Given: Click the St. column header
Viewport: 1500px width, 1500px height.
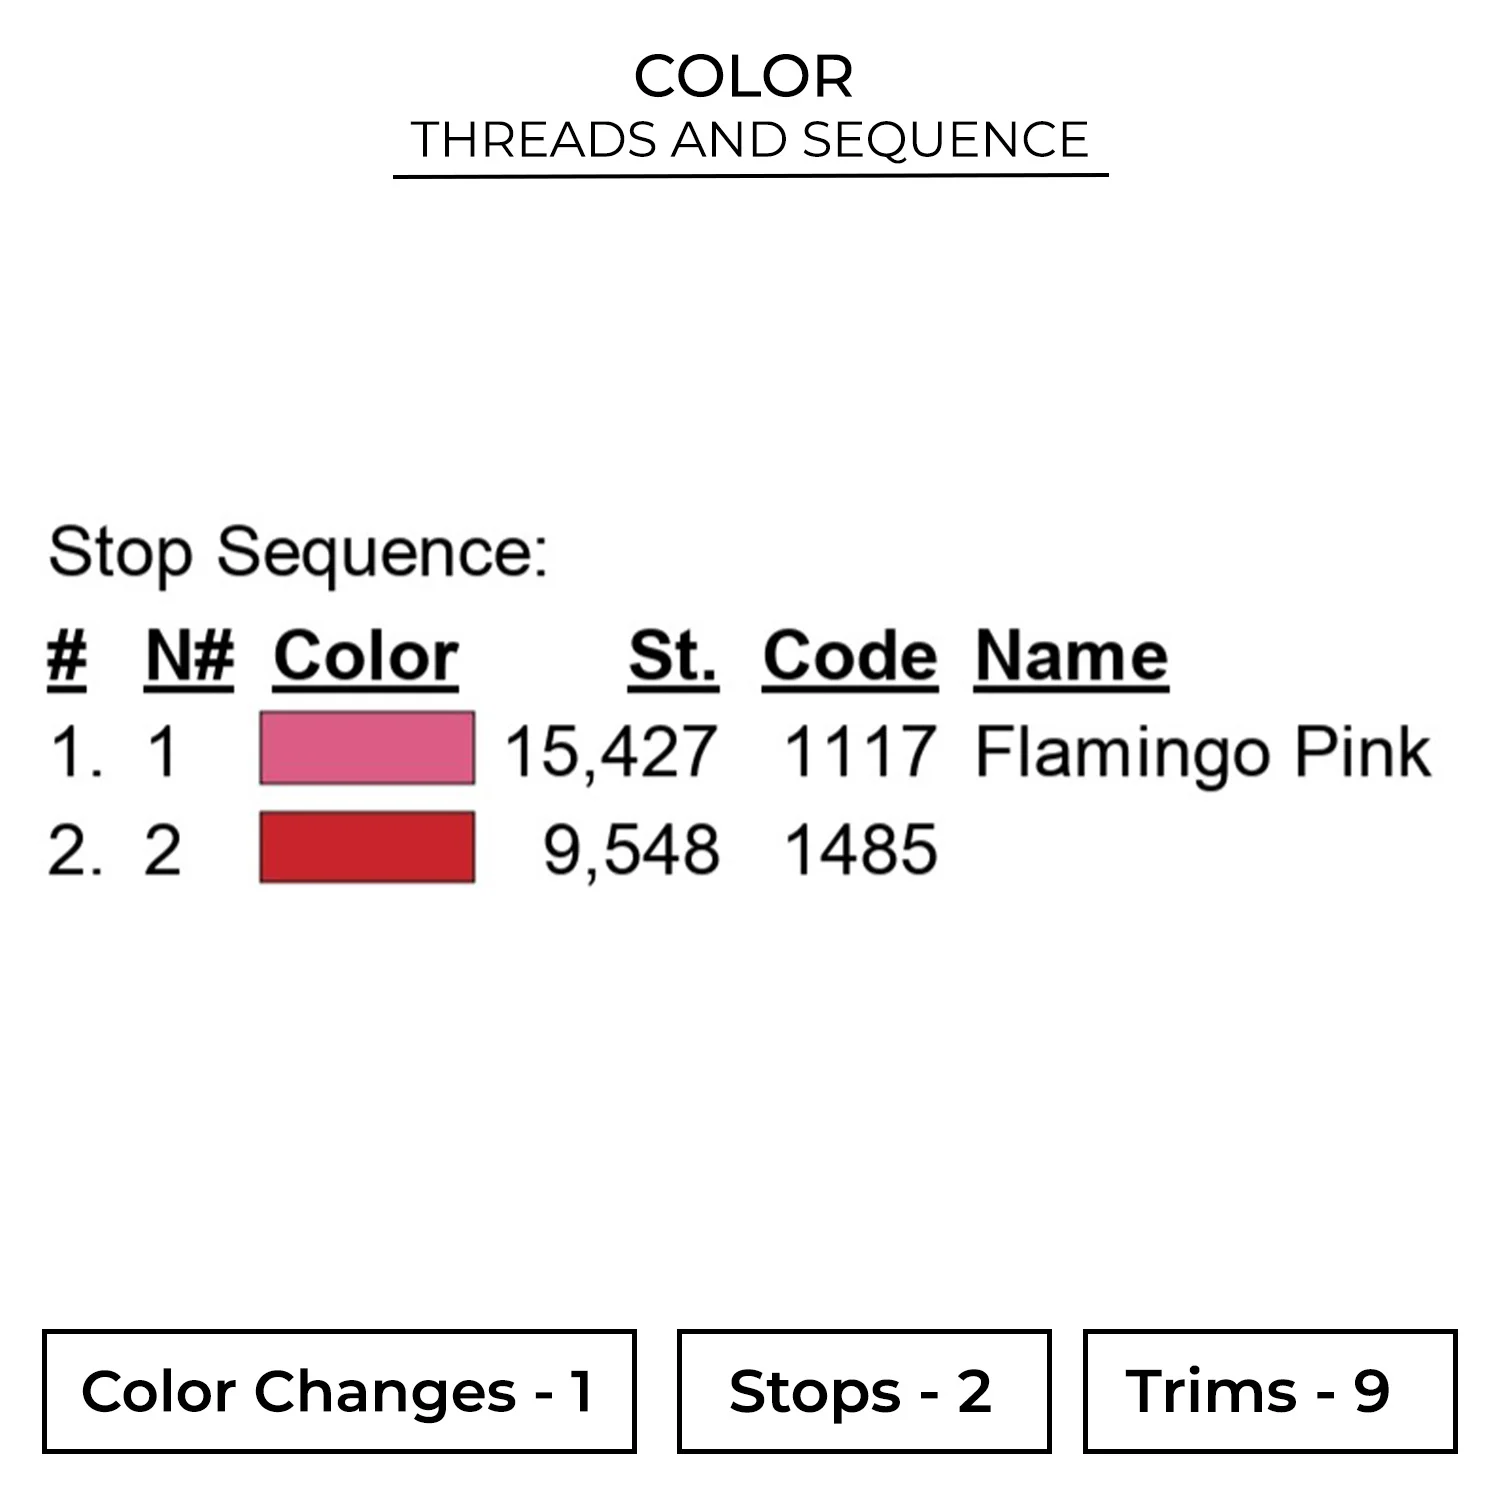Looking at the screenshot, I should pos(673,657).
